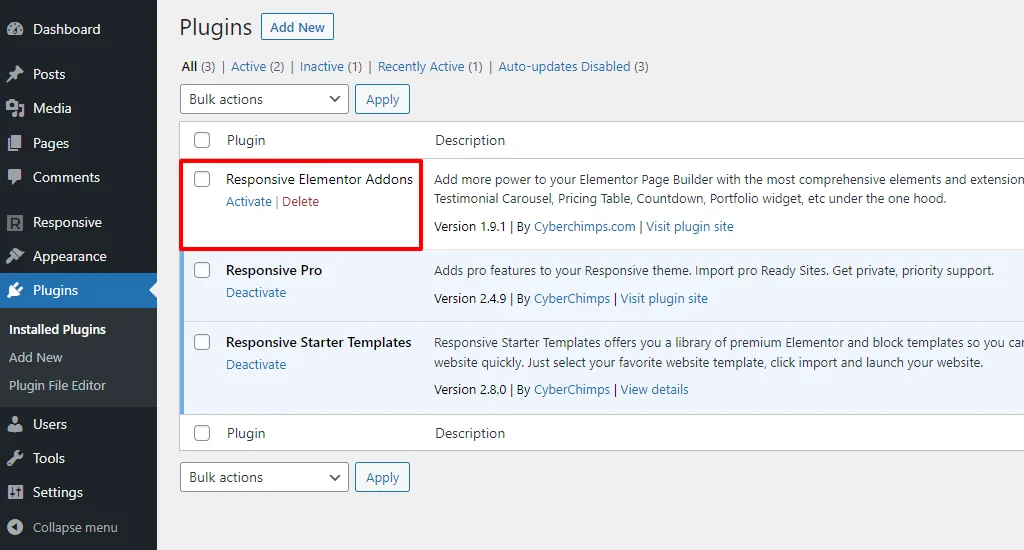
Task: Click bottom Apply button
Action: coord(382,477)
